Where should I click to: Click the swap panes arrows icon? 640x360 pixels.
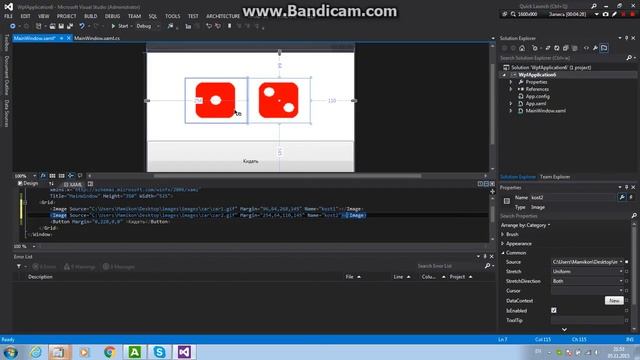coord(51,184)
